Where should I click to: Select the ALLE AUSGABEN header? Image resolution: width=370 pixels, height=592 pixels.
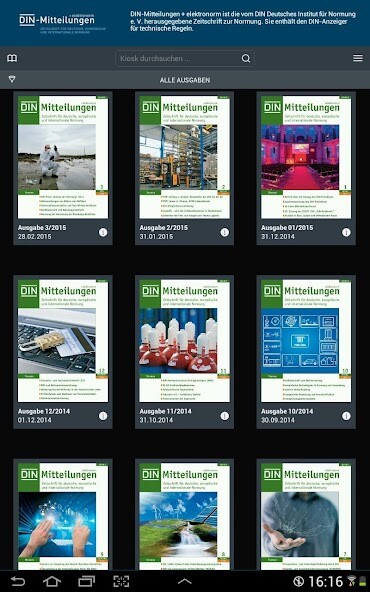185,80
